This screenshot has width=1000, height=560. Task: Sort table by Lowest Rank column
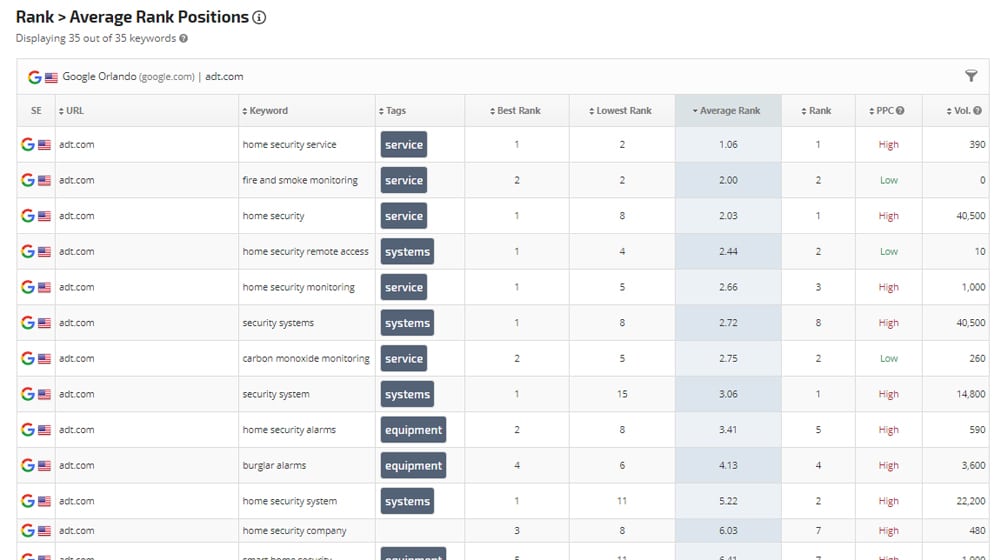(620, 110)
